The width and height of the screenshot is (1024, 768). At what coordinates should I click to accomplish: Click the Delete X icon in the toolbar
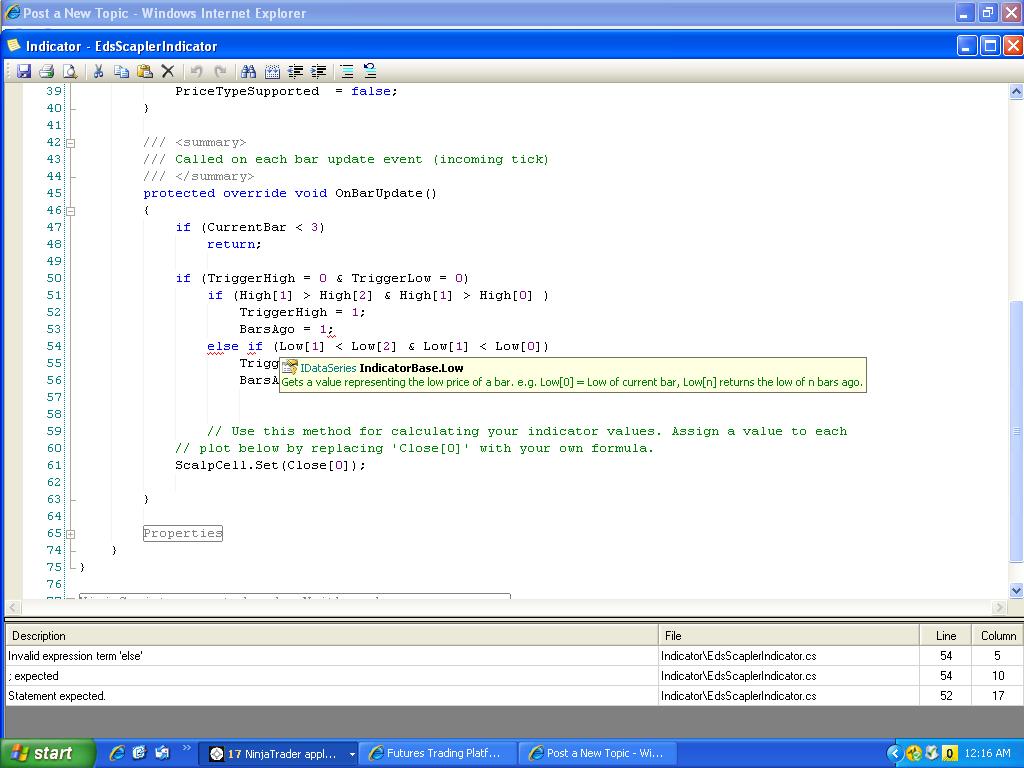tap(168, 71)
